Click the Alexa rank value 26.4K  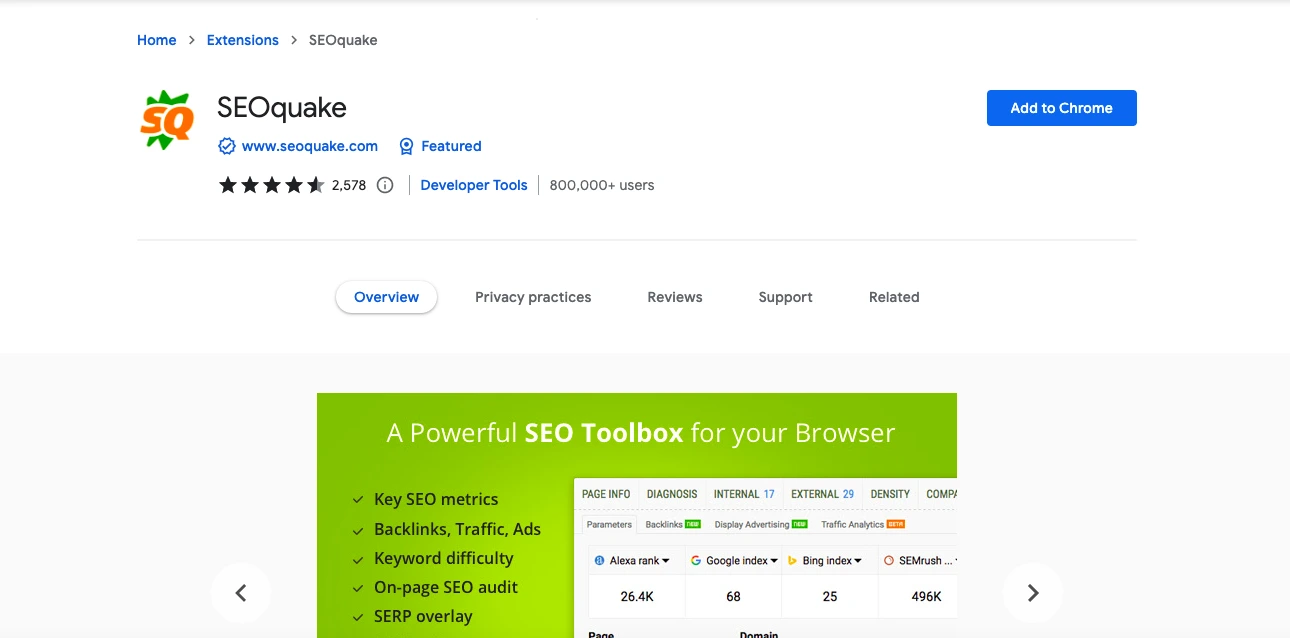(637, 596)
